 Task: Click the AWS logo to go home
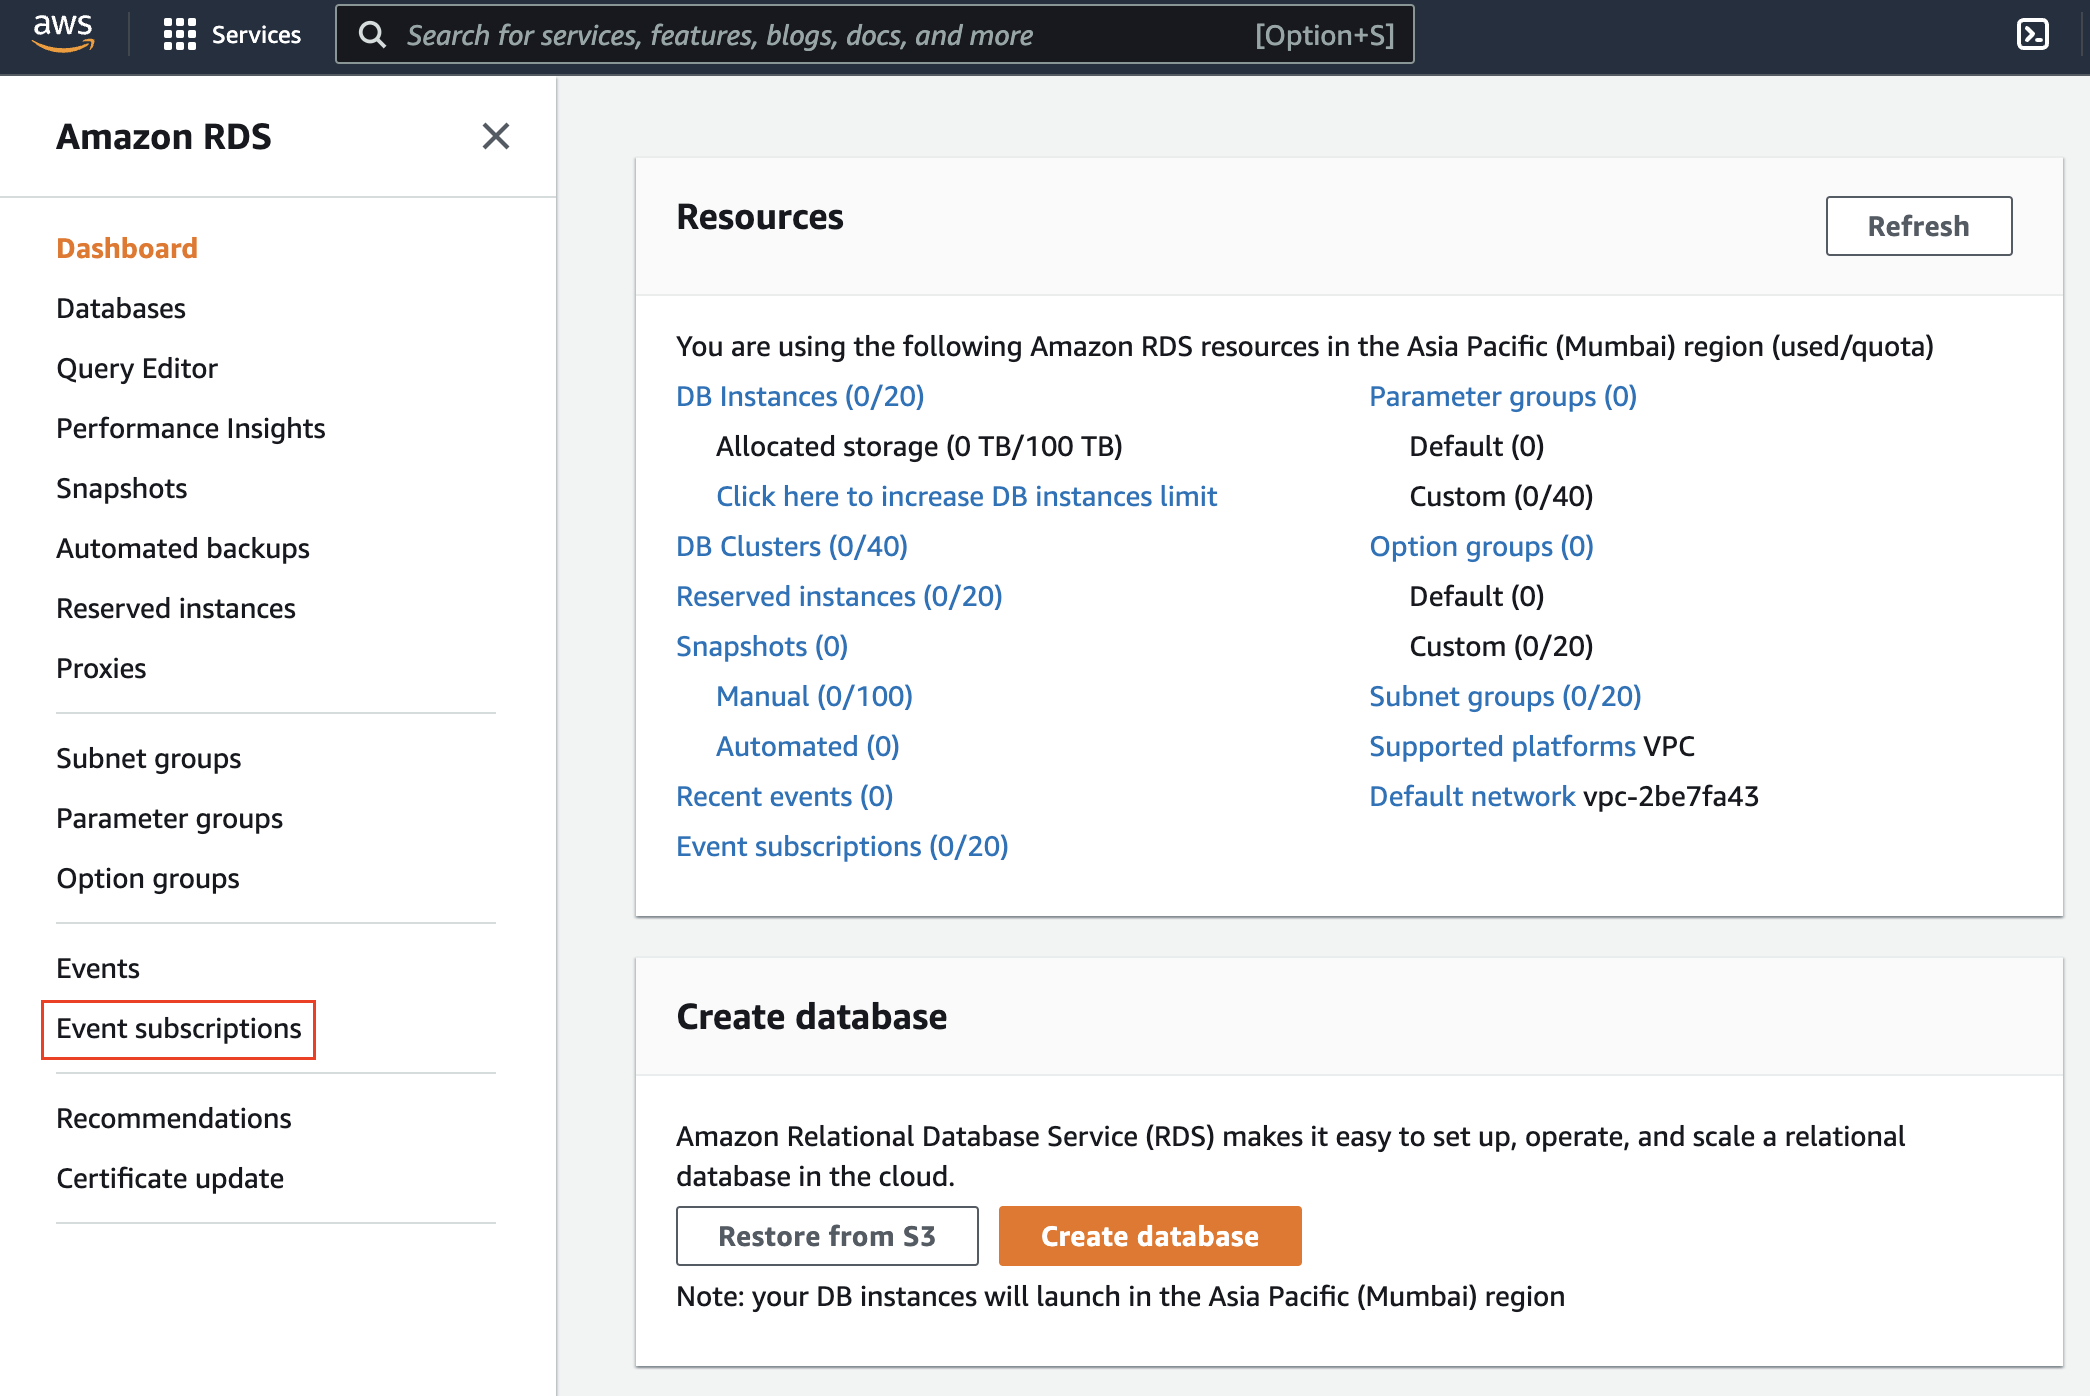pos(64,34)
